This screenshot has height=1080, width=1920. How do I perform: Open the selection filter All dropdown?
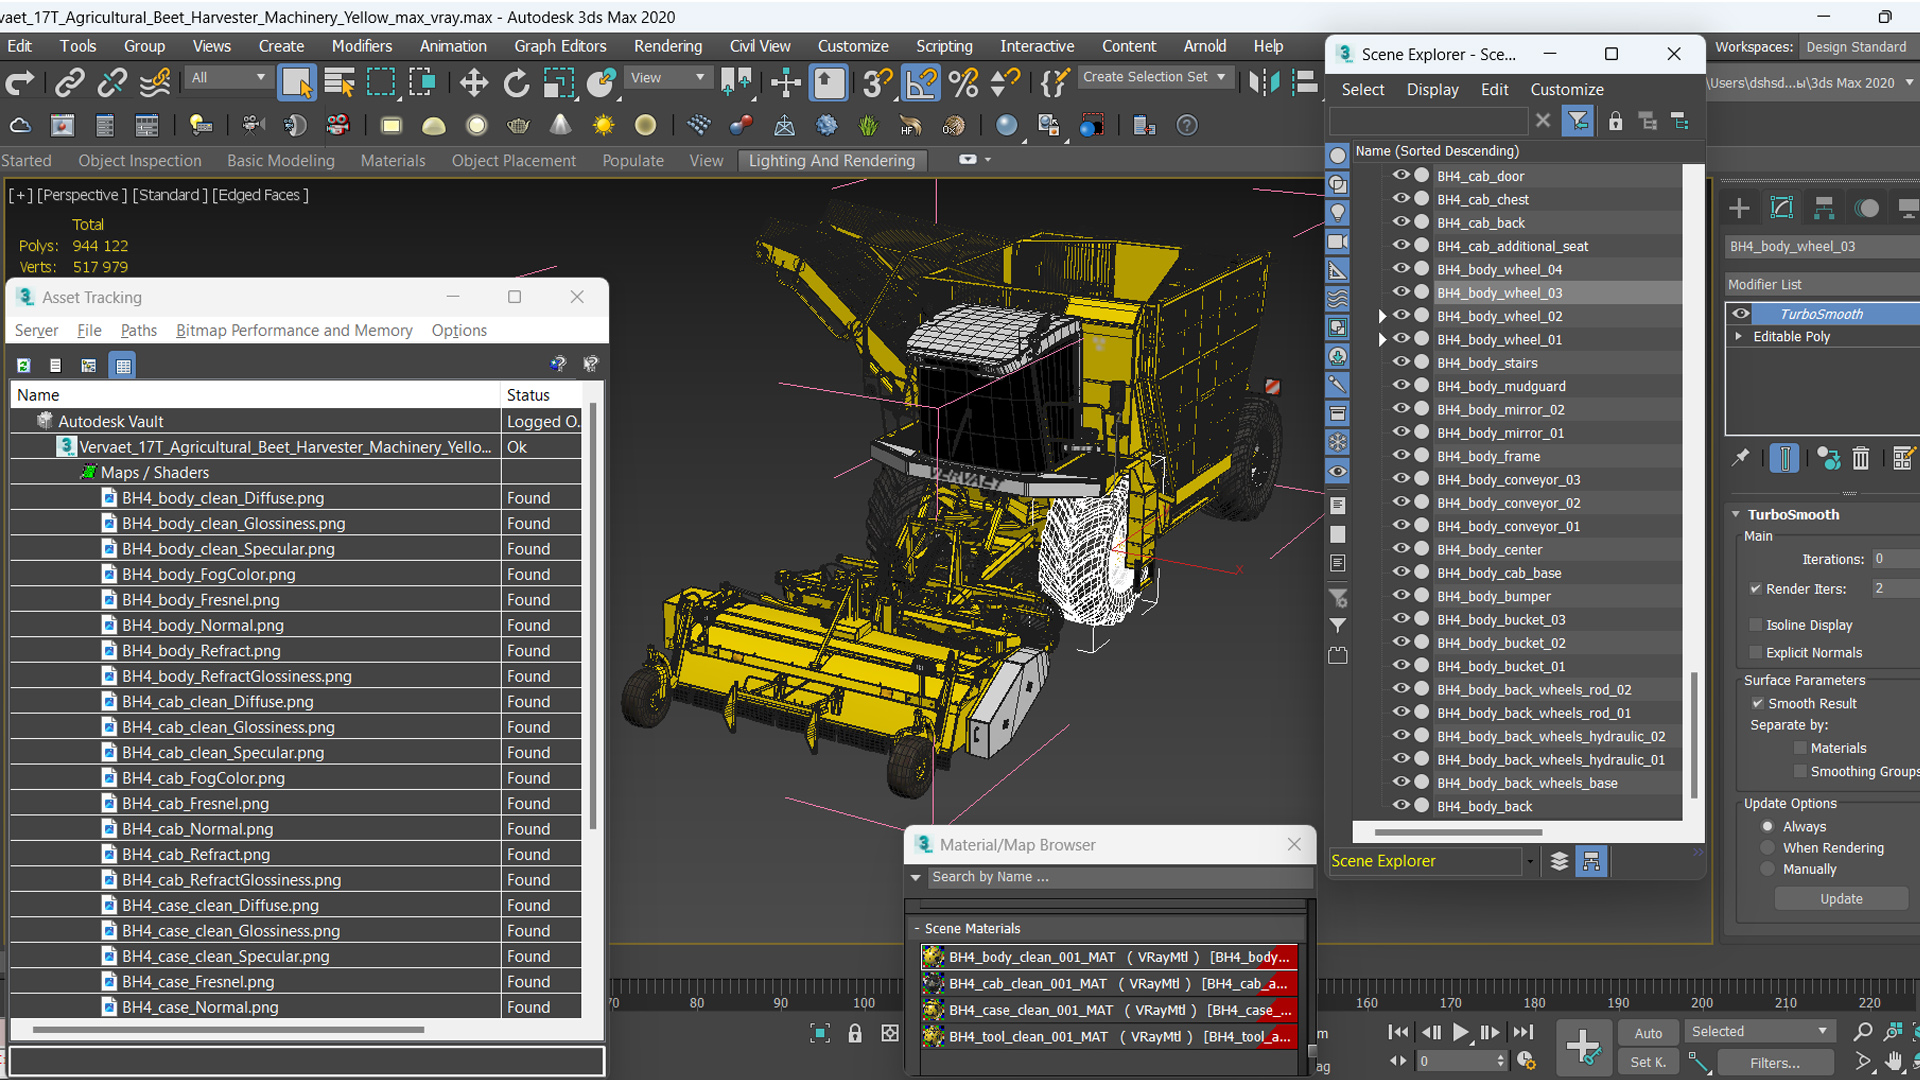tap(228, 77)
